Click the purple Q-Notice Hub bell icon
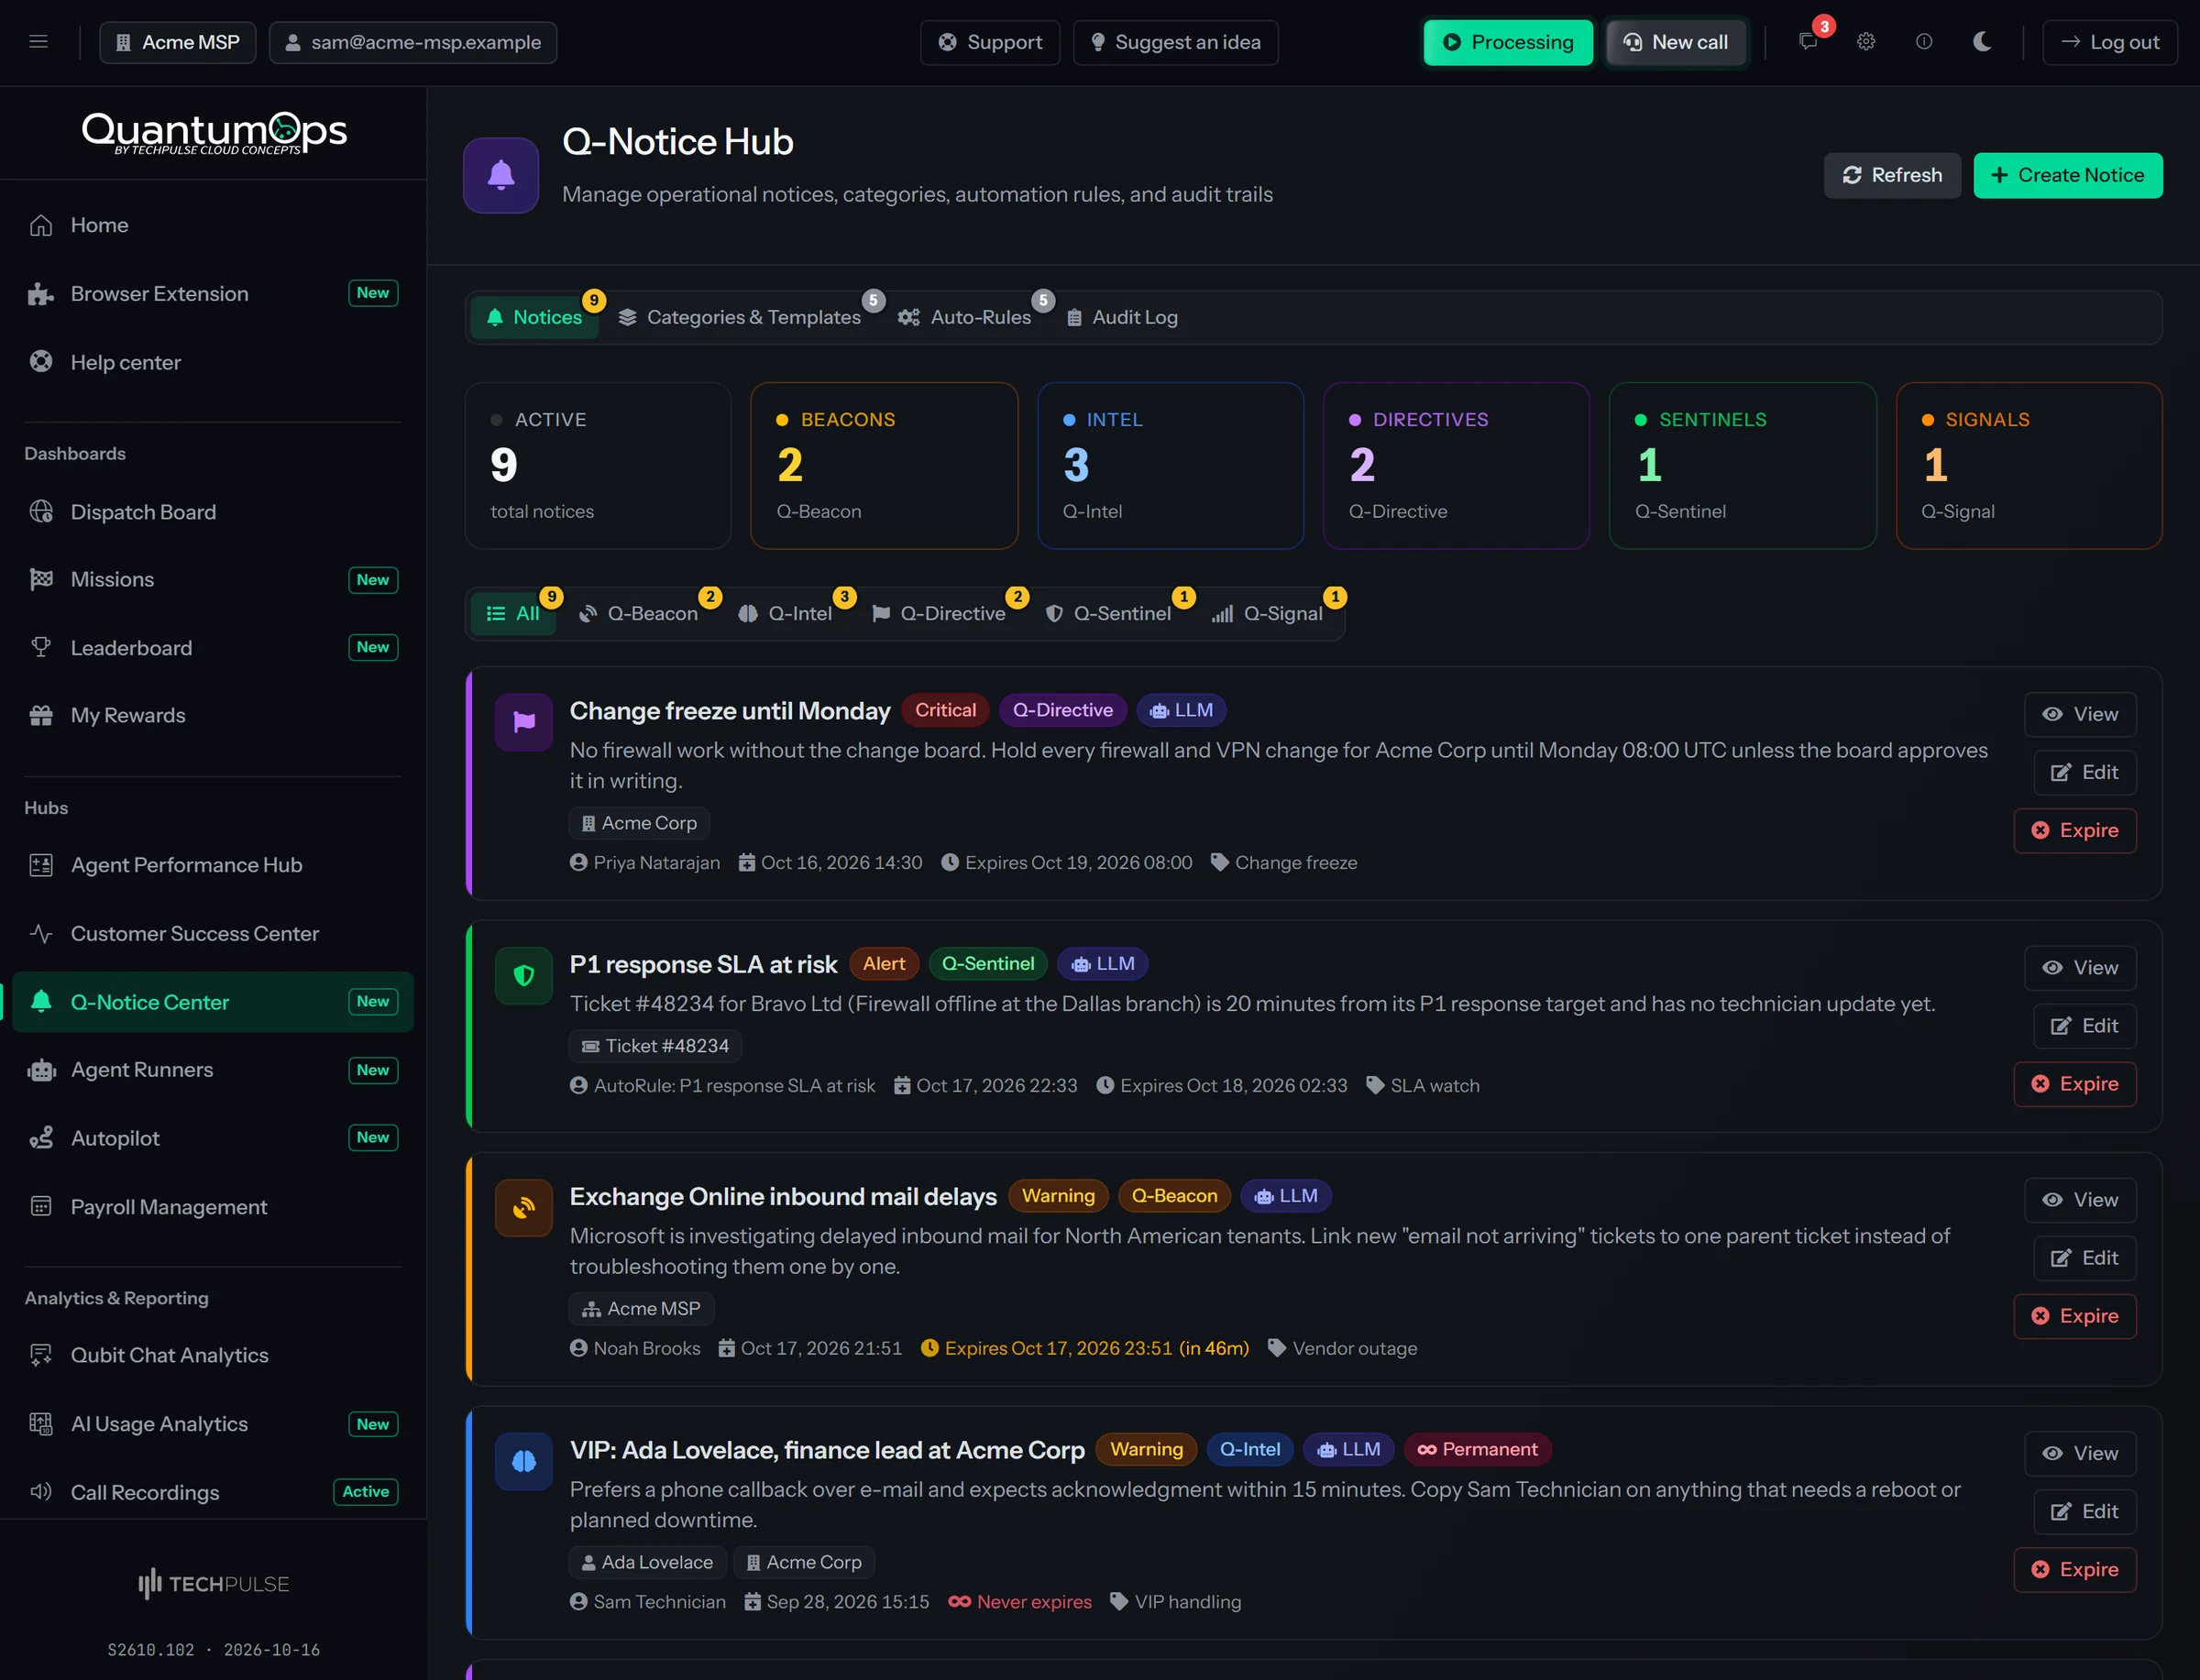This screenshot has height=1680, width=2200. point(501,175)
